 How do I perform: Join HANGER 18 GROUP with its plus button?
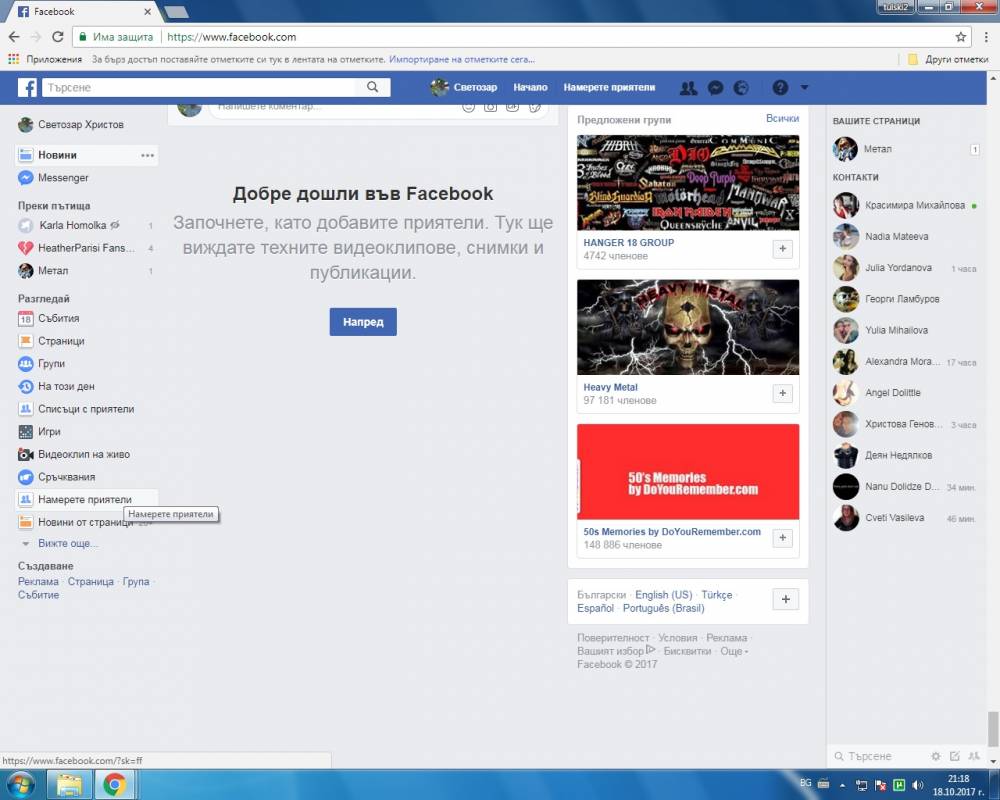783,248
